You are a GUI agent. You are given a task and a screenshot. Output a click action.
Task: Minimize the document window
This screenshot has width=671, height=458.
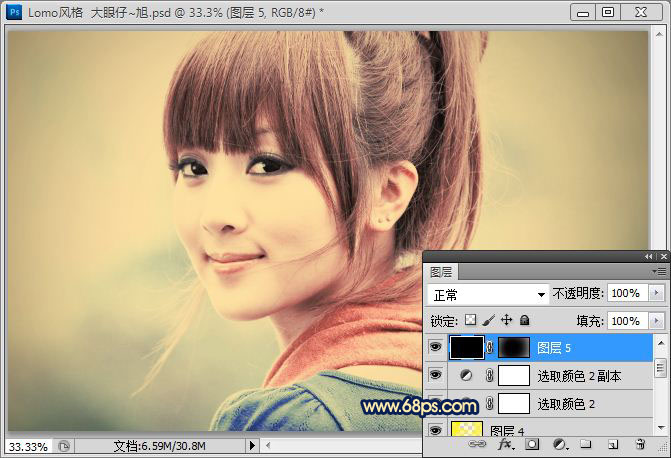(583, 12)
